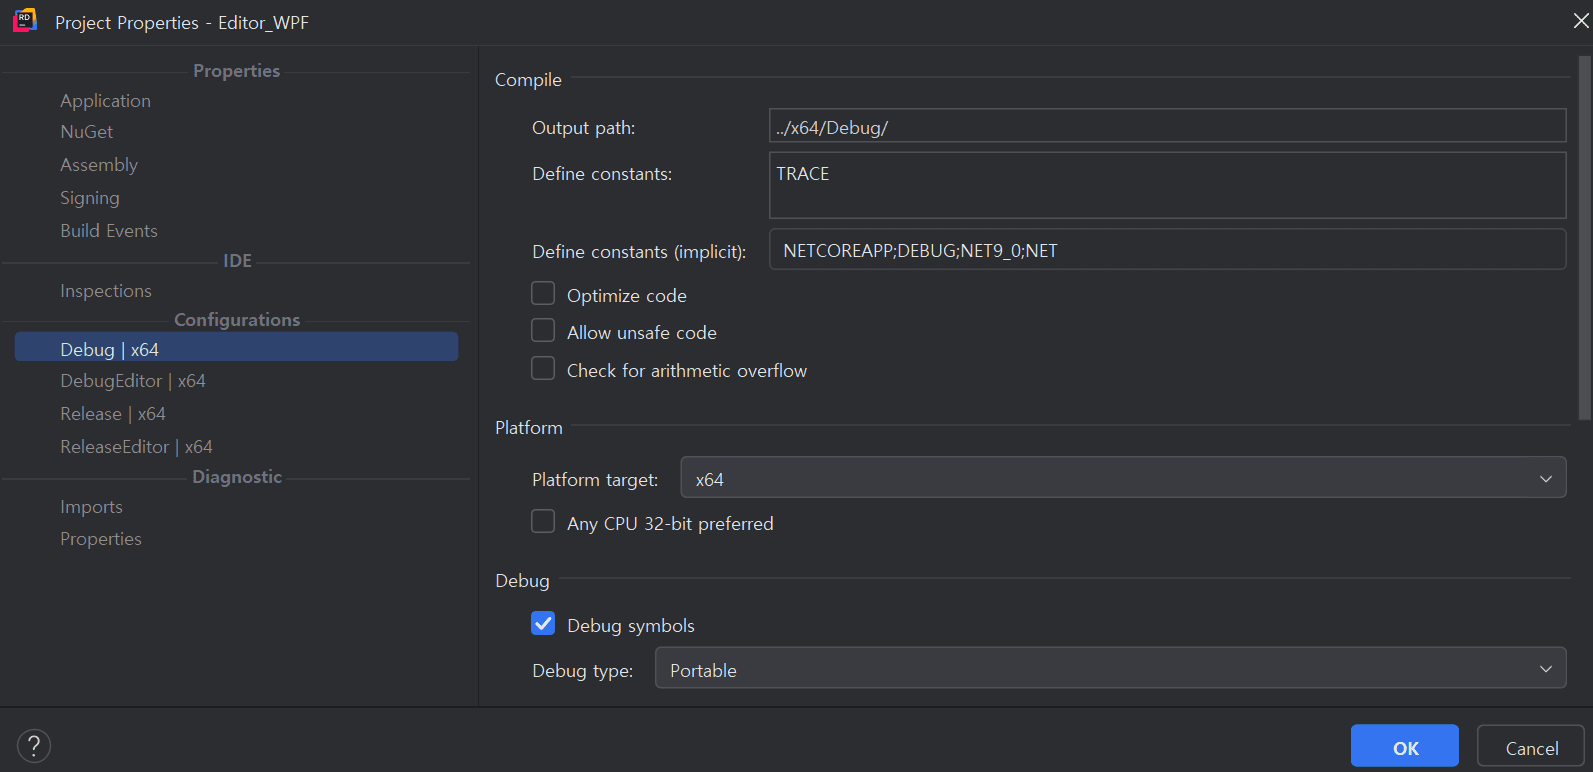Viewport: 1593px width, 772px height.
Task: Click the Cancel button
Action: click(x=1531, y=746)
